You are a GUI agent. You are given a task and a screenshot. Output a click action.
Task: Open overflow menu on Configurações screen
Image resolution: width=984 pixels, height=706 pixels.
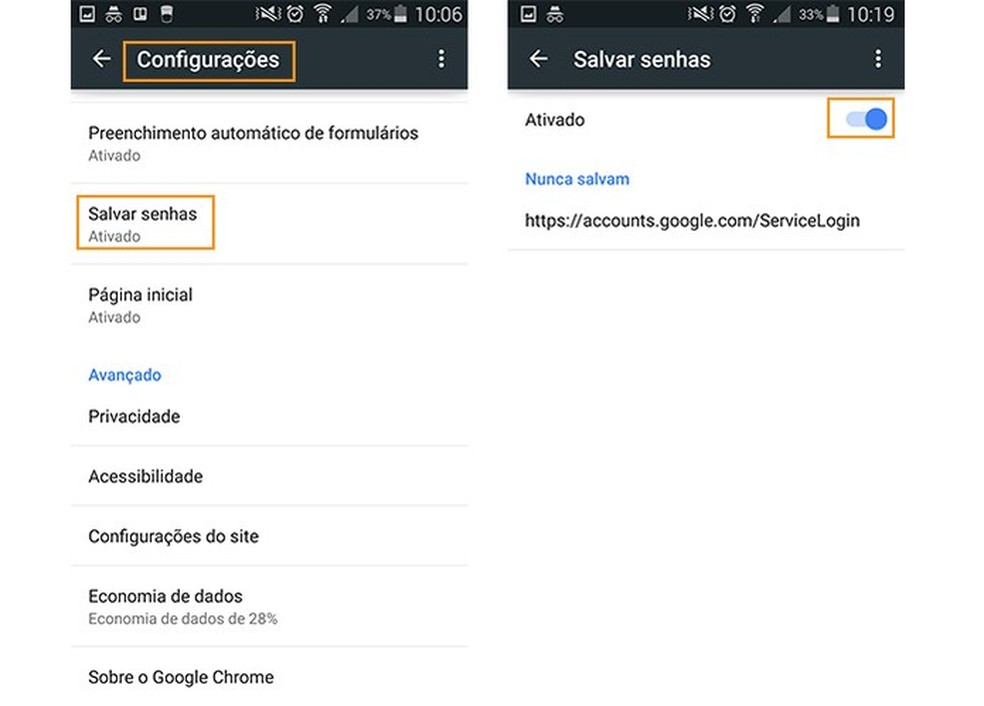[x=441, y=59]
